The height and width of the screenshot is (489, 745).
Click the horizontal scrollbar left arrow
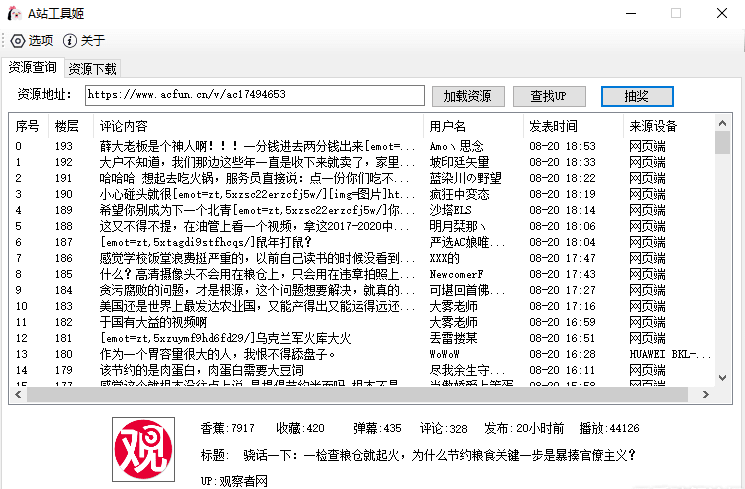coord(18,394)
